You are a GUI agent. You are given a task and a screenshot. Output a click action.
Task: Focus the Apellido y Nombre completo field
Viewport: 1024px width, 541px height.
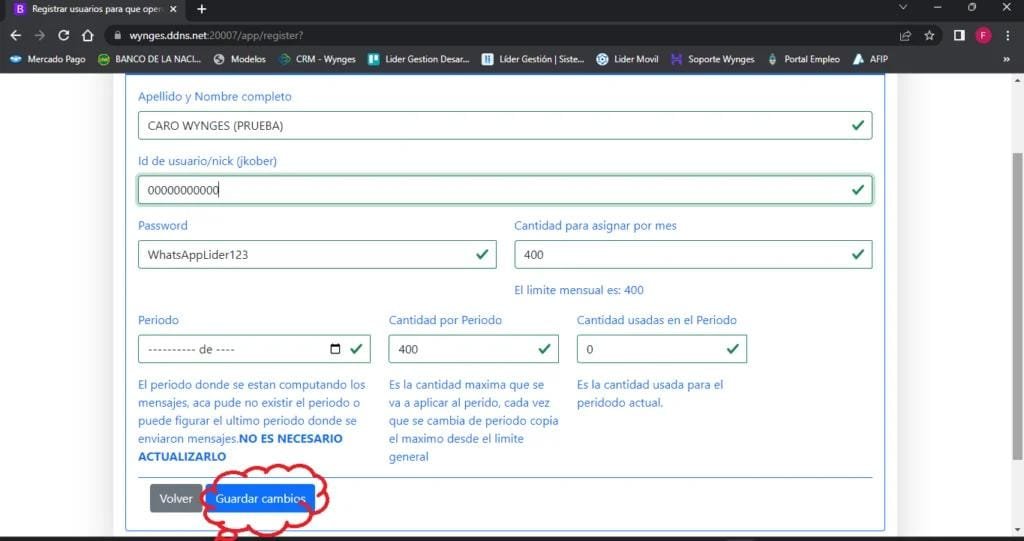490,125
